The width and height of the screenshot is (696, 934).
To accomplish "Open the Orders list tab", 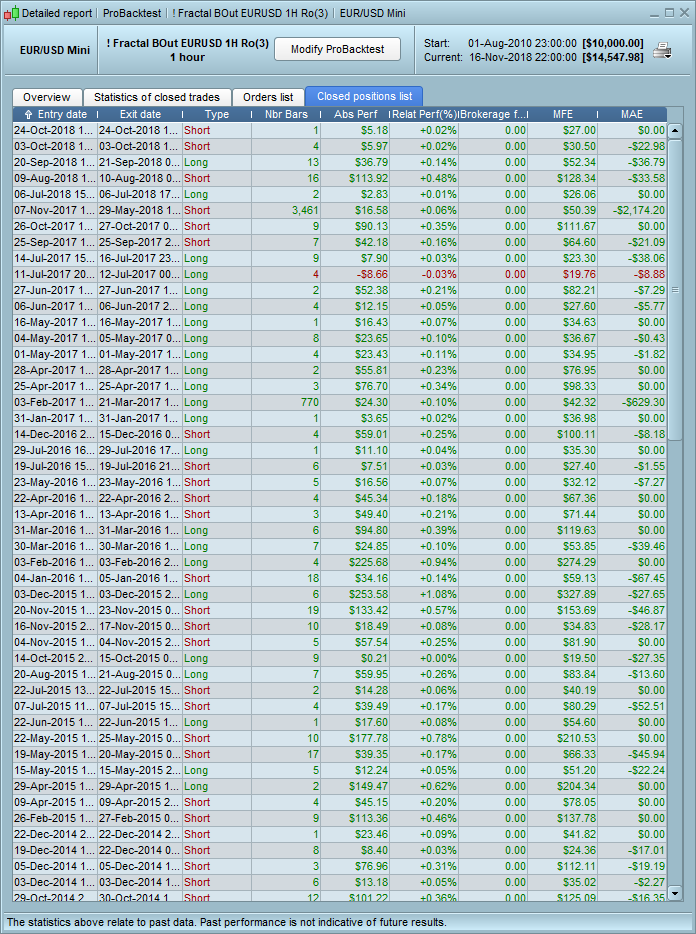I will pos(268,97).
